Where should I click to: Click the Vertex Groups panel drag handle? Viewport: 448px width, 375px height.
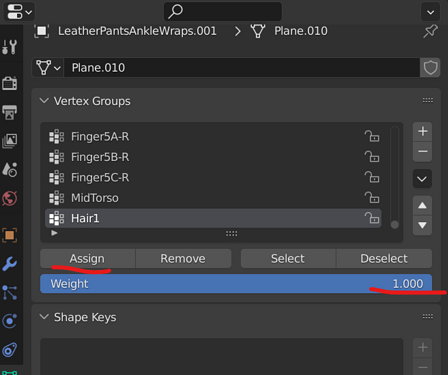click(428, 100)
